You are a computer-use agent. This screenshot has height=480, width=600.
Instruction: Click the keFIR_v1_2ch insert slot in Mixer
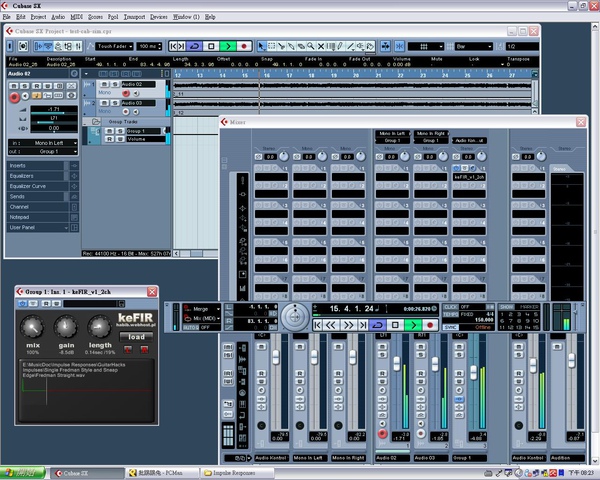click(x=469, y=177)
